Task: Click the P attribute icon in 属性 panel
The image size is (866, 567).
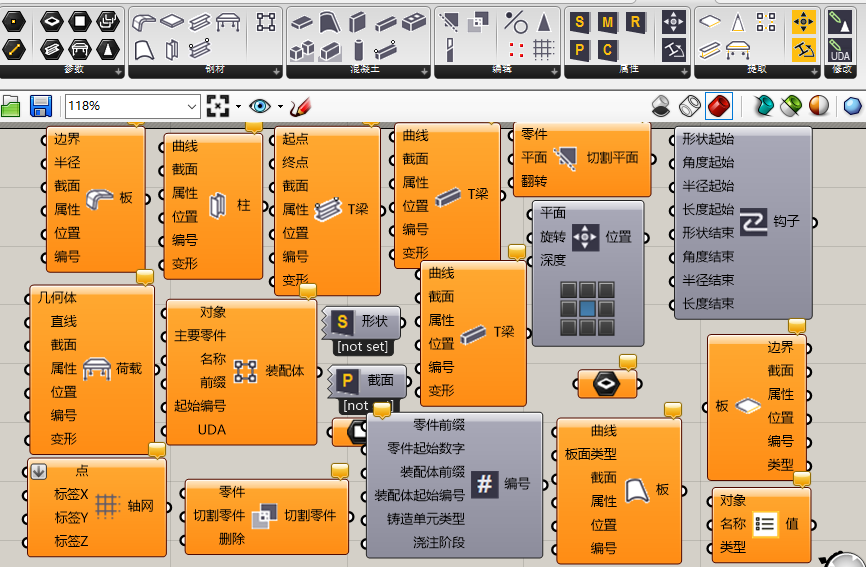Action: 579,50
